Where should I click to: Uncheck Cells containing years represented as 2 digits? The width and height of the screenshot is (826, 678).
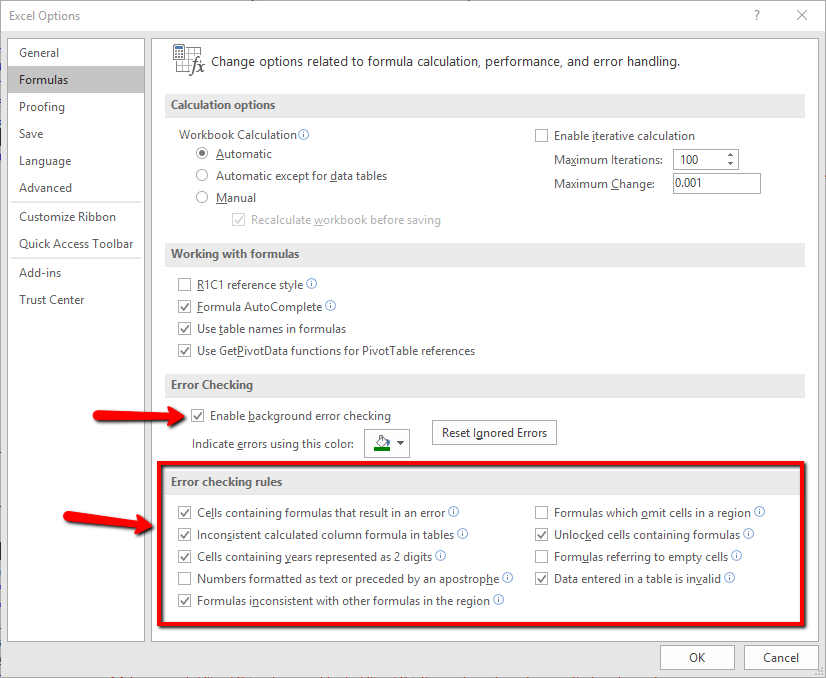click(x=184, y=556)
